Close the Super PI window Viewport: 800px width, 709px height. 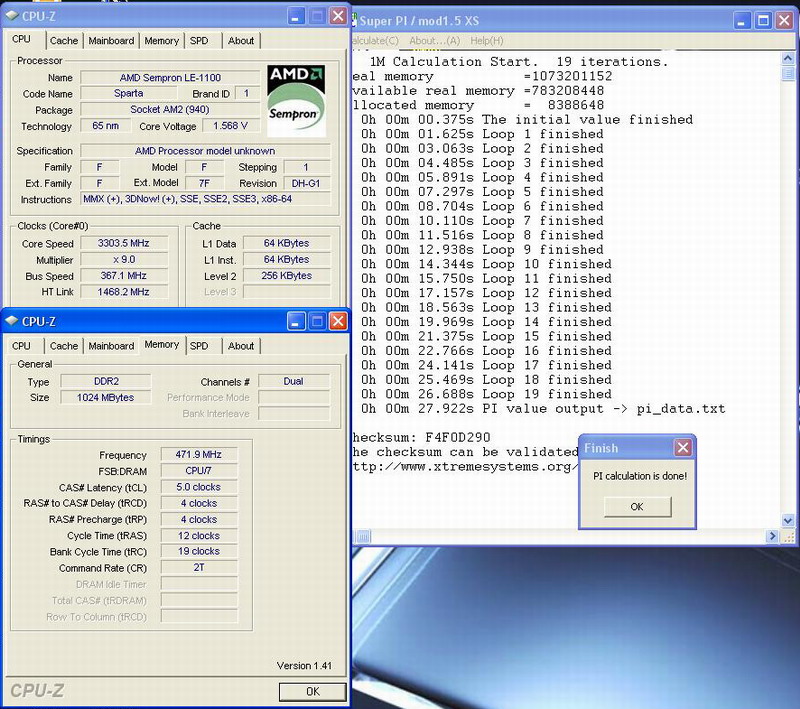784,21
